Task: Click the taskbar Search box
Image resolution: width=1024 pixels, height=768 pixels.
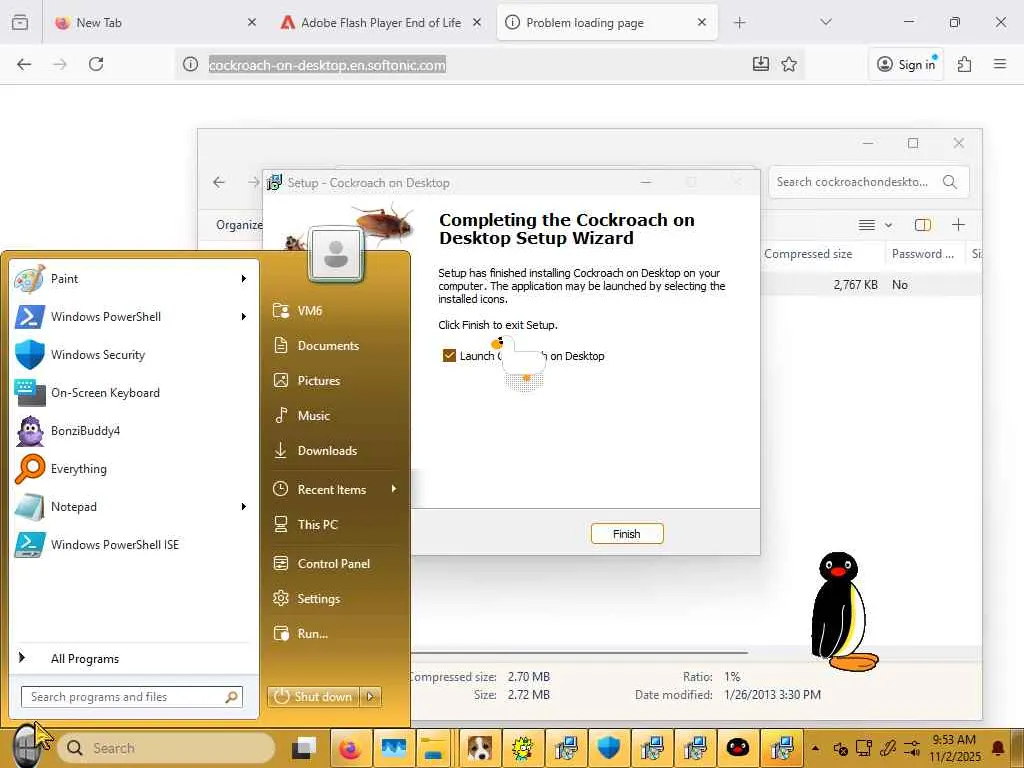Action: coord(167,748)
